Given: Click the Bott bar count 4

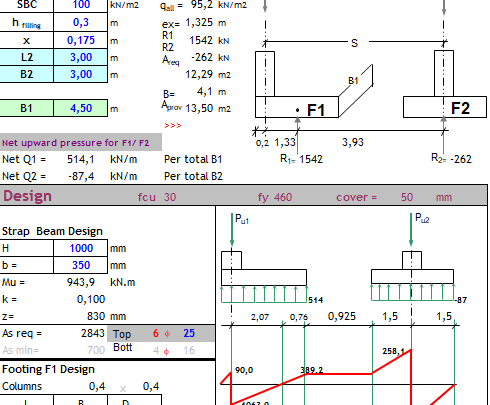Looking at the screenshot, I should (x=156, y=350).
